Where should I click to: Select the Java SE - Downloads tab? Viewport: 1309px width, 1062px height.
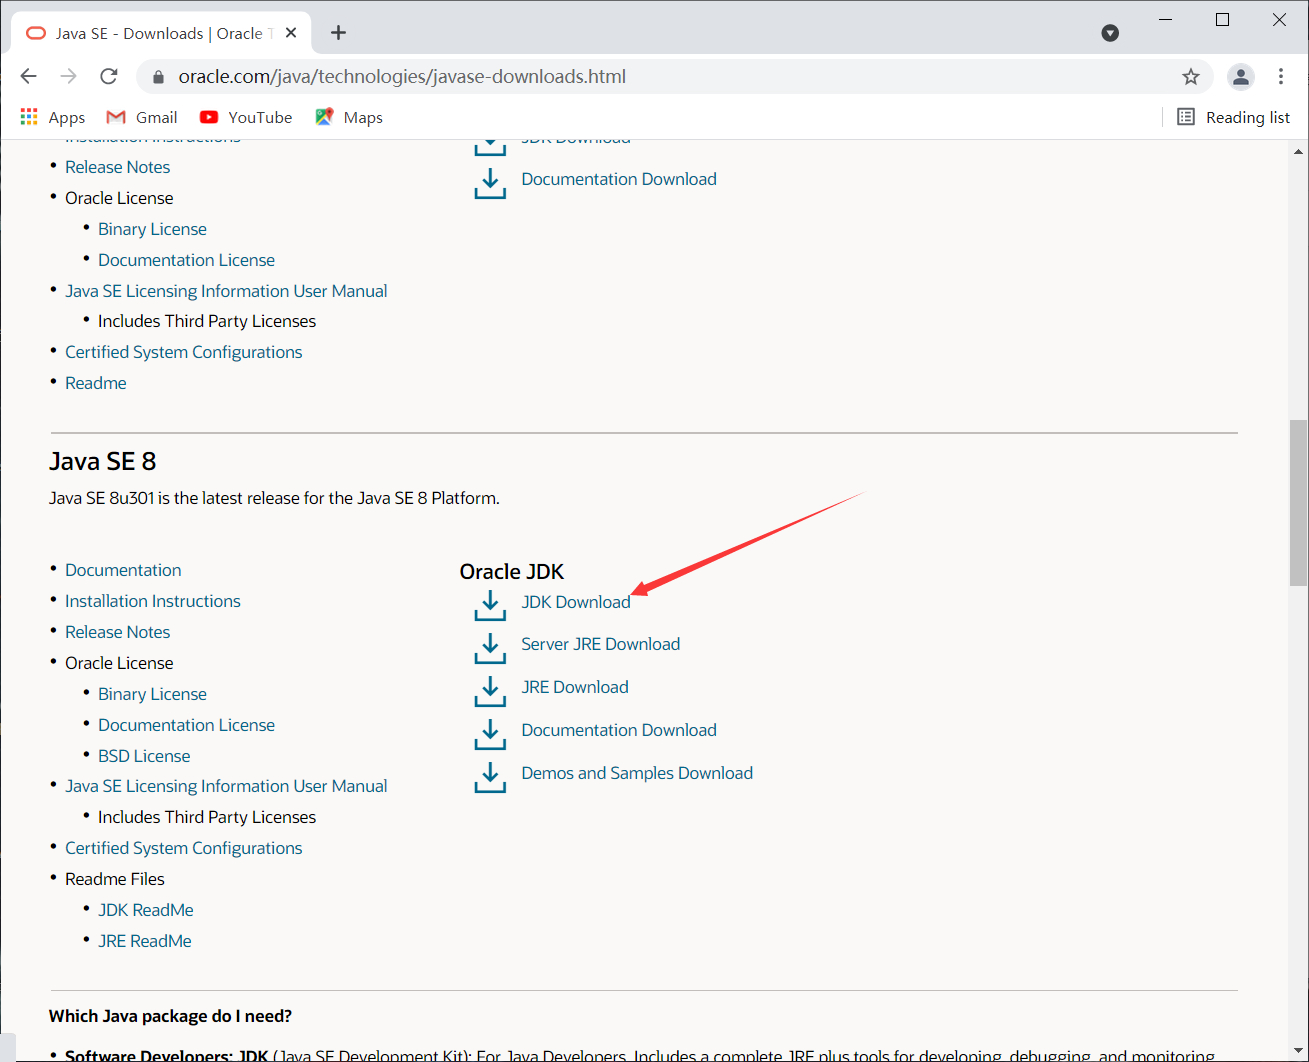click(160, 33)
